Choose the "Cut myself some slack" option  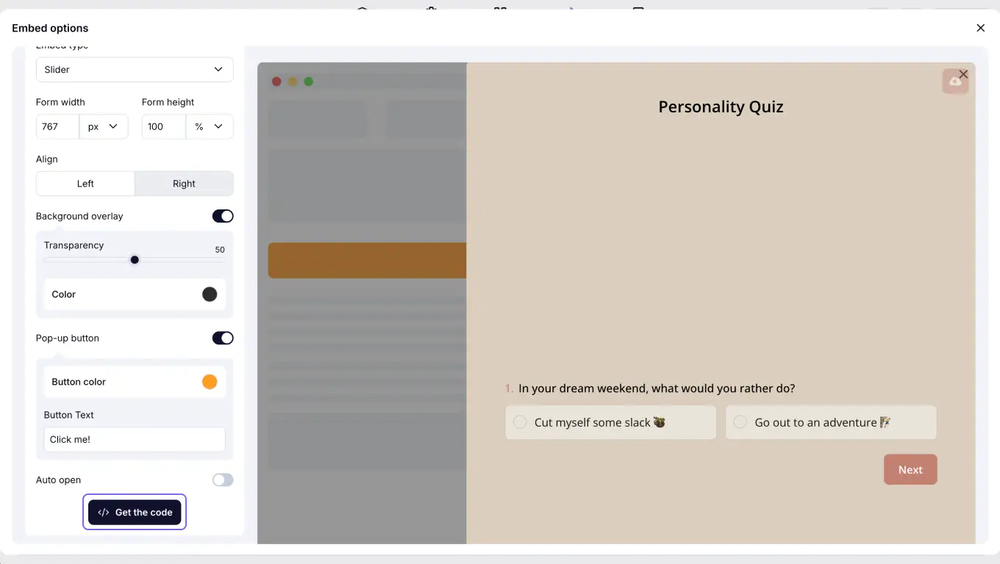pos(610,422)
